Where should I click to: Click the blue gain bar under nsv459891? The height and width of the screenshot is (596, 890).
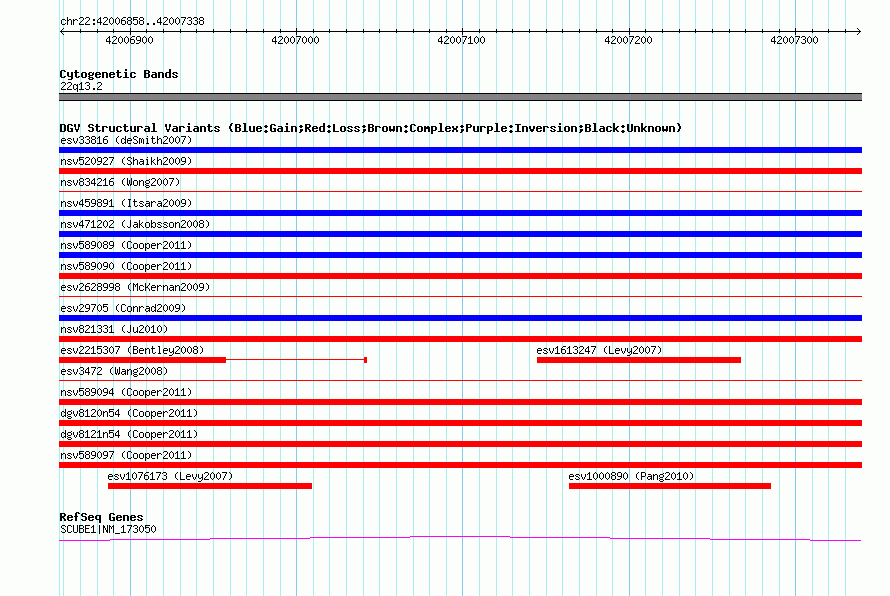460,213
